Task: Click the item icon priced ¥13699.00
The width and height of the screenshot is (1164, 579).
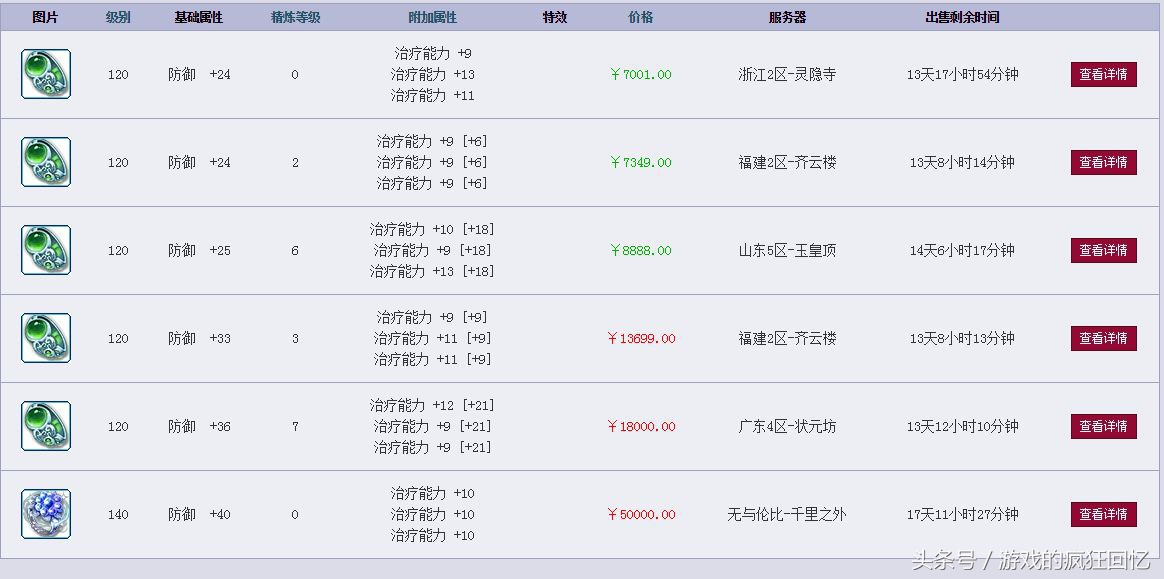Action: pyautogui.click(x=46, y=338)
